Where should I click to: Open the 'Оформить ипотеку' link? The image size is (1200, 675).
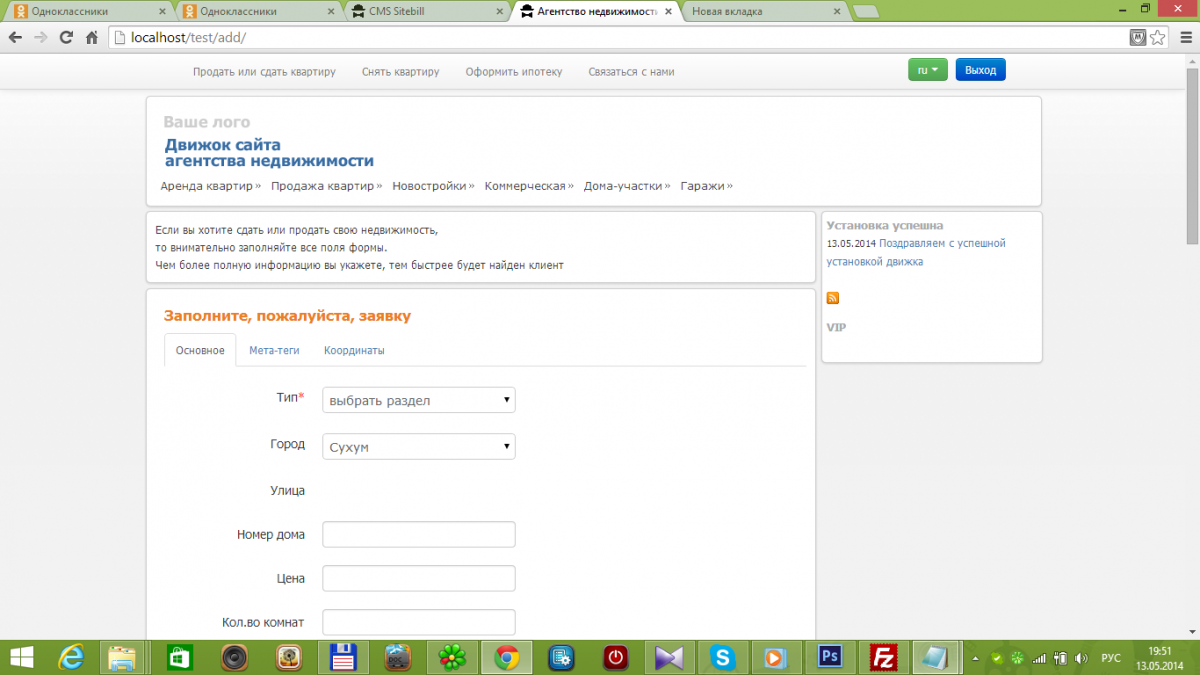point(514,72)
